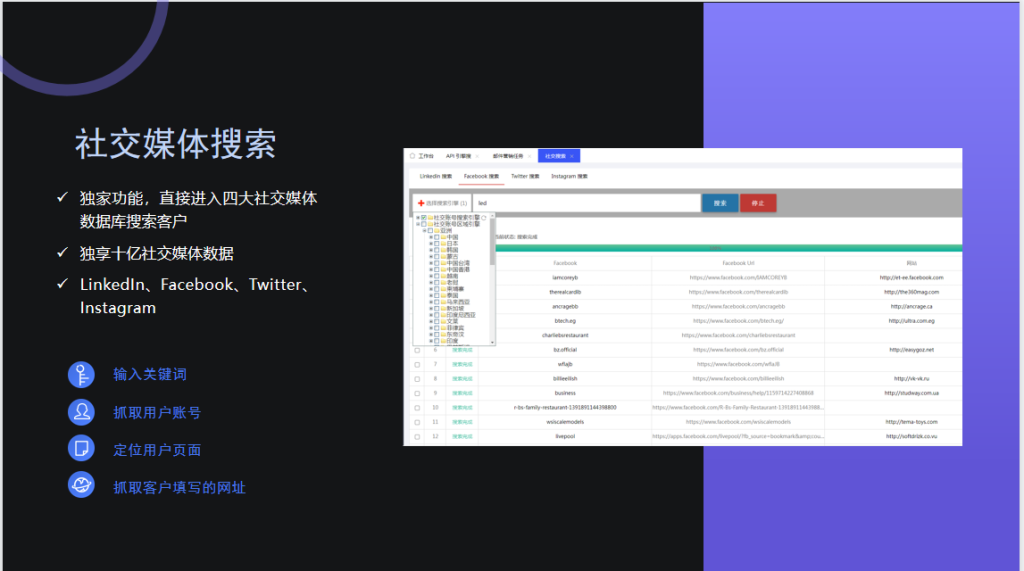
Task: Check the 中国 checkbox in the tree
Action: tap(437, 237)
